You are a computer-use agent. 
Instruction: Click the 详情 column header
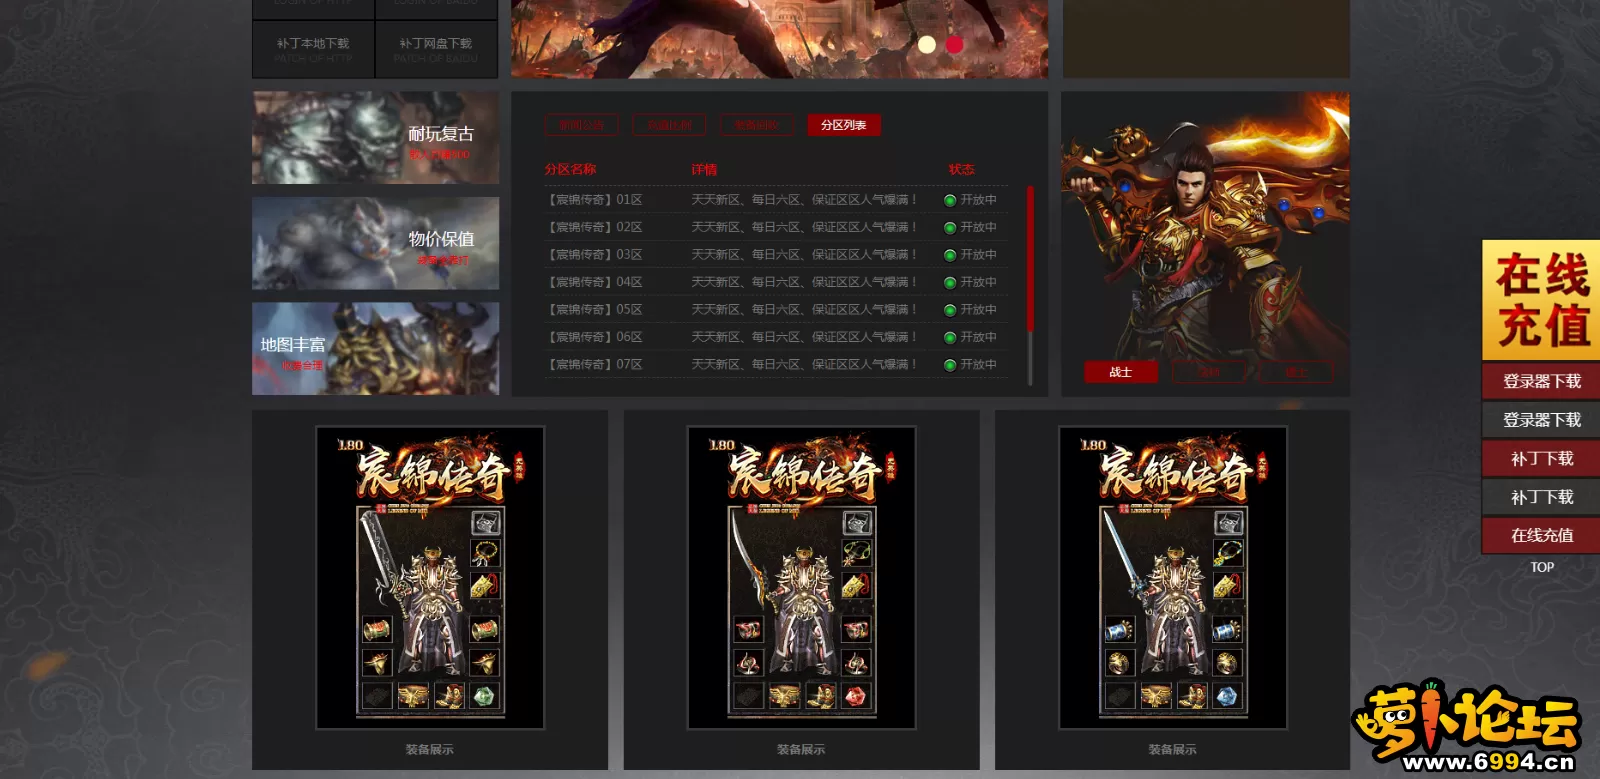click(x=704, y=170)
